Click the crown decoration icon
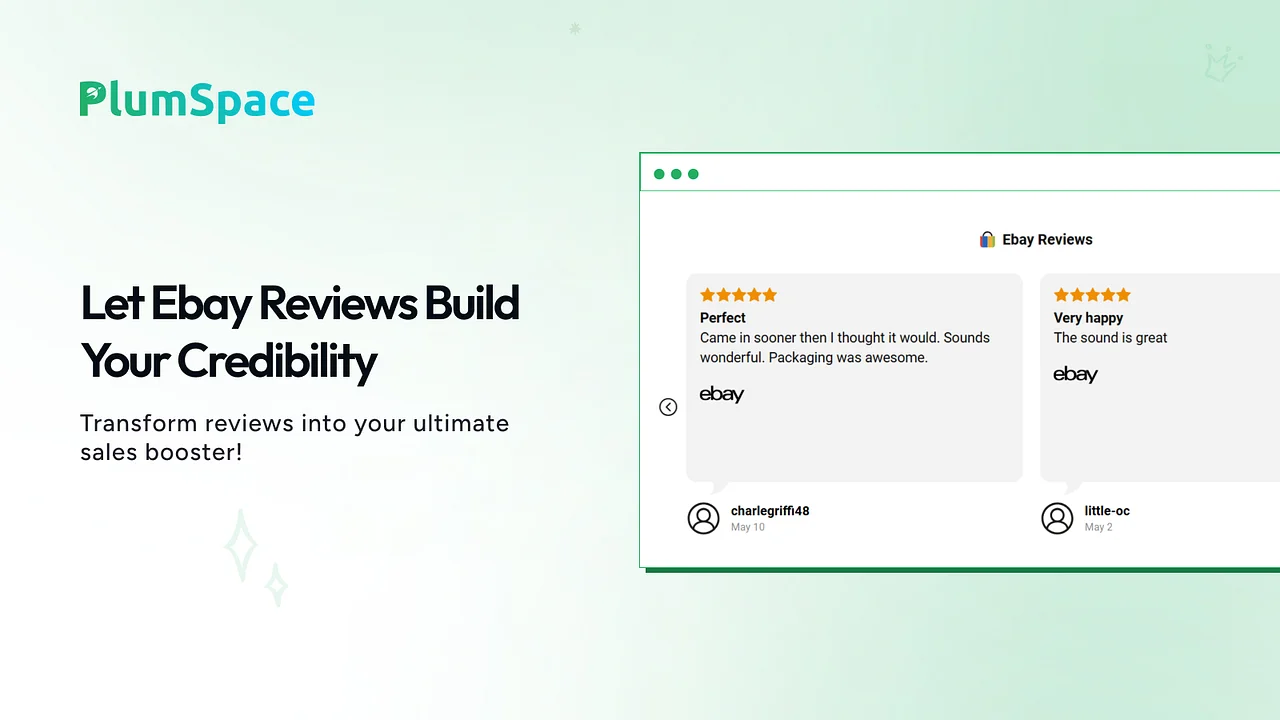 point(1222,62)
